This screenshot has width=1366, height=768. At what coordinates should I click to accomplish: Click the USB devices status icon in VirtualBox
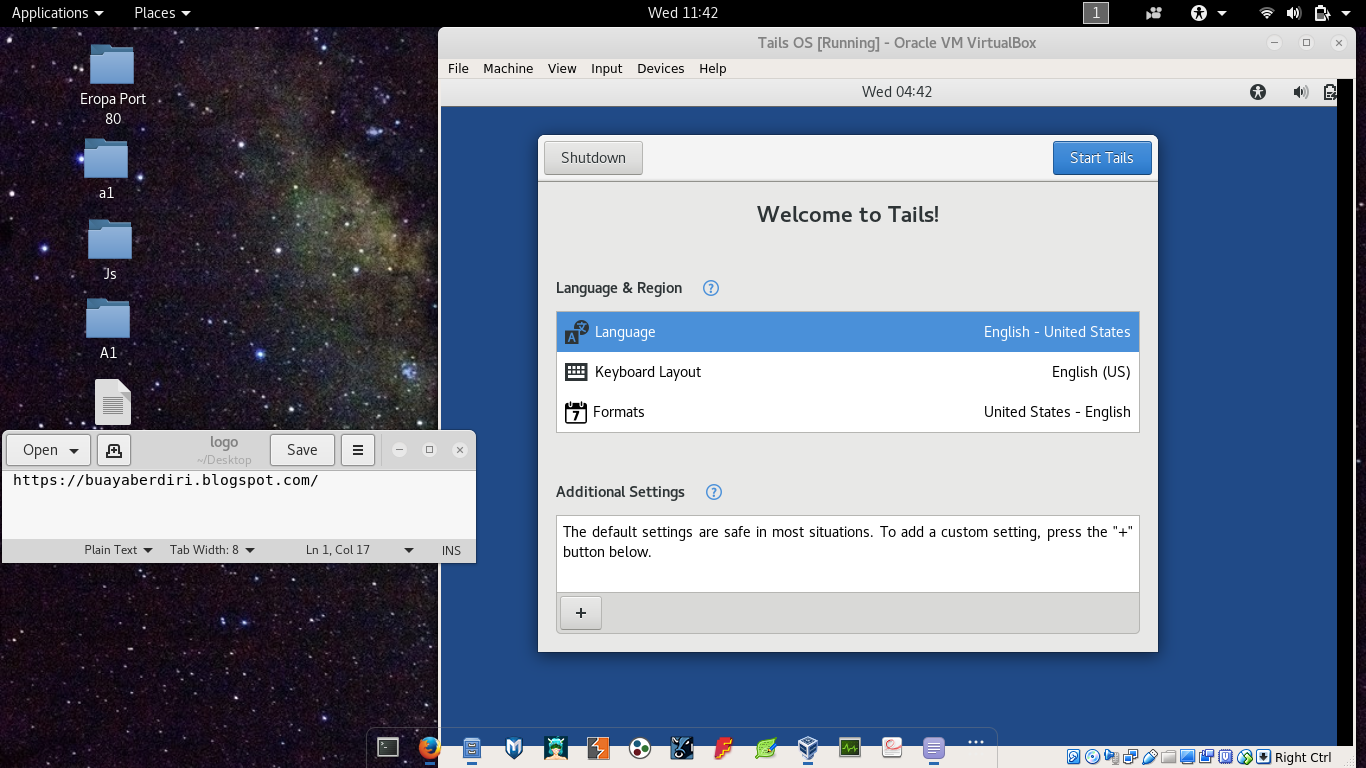(1150, 757)
